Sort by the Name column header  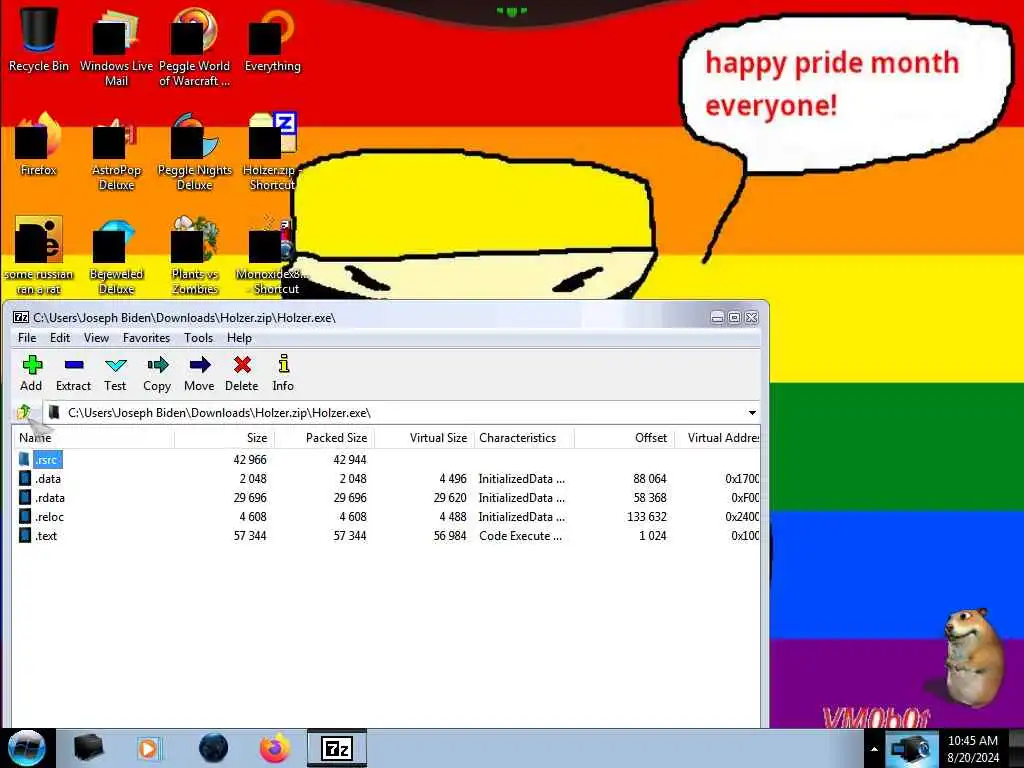[x=93, y=438]
